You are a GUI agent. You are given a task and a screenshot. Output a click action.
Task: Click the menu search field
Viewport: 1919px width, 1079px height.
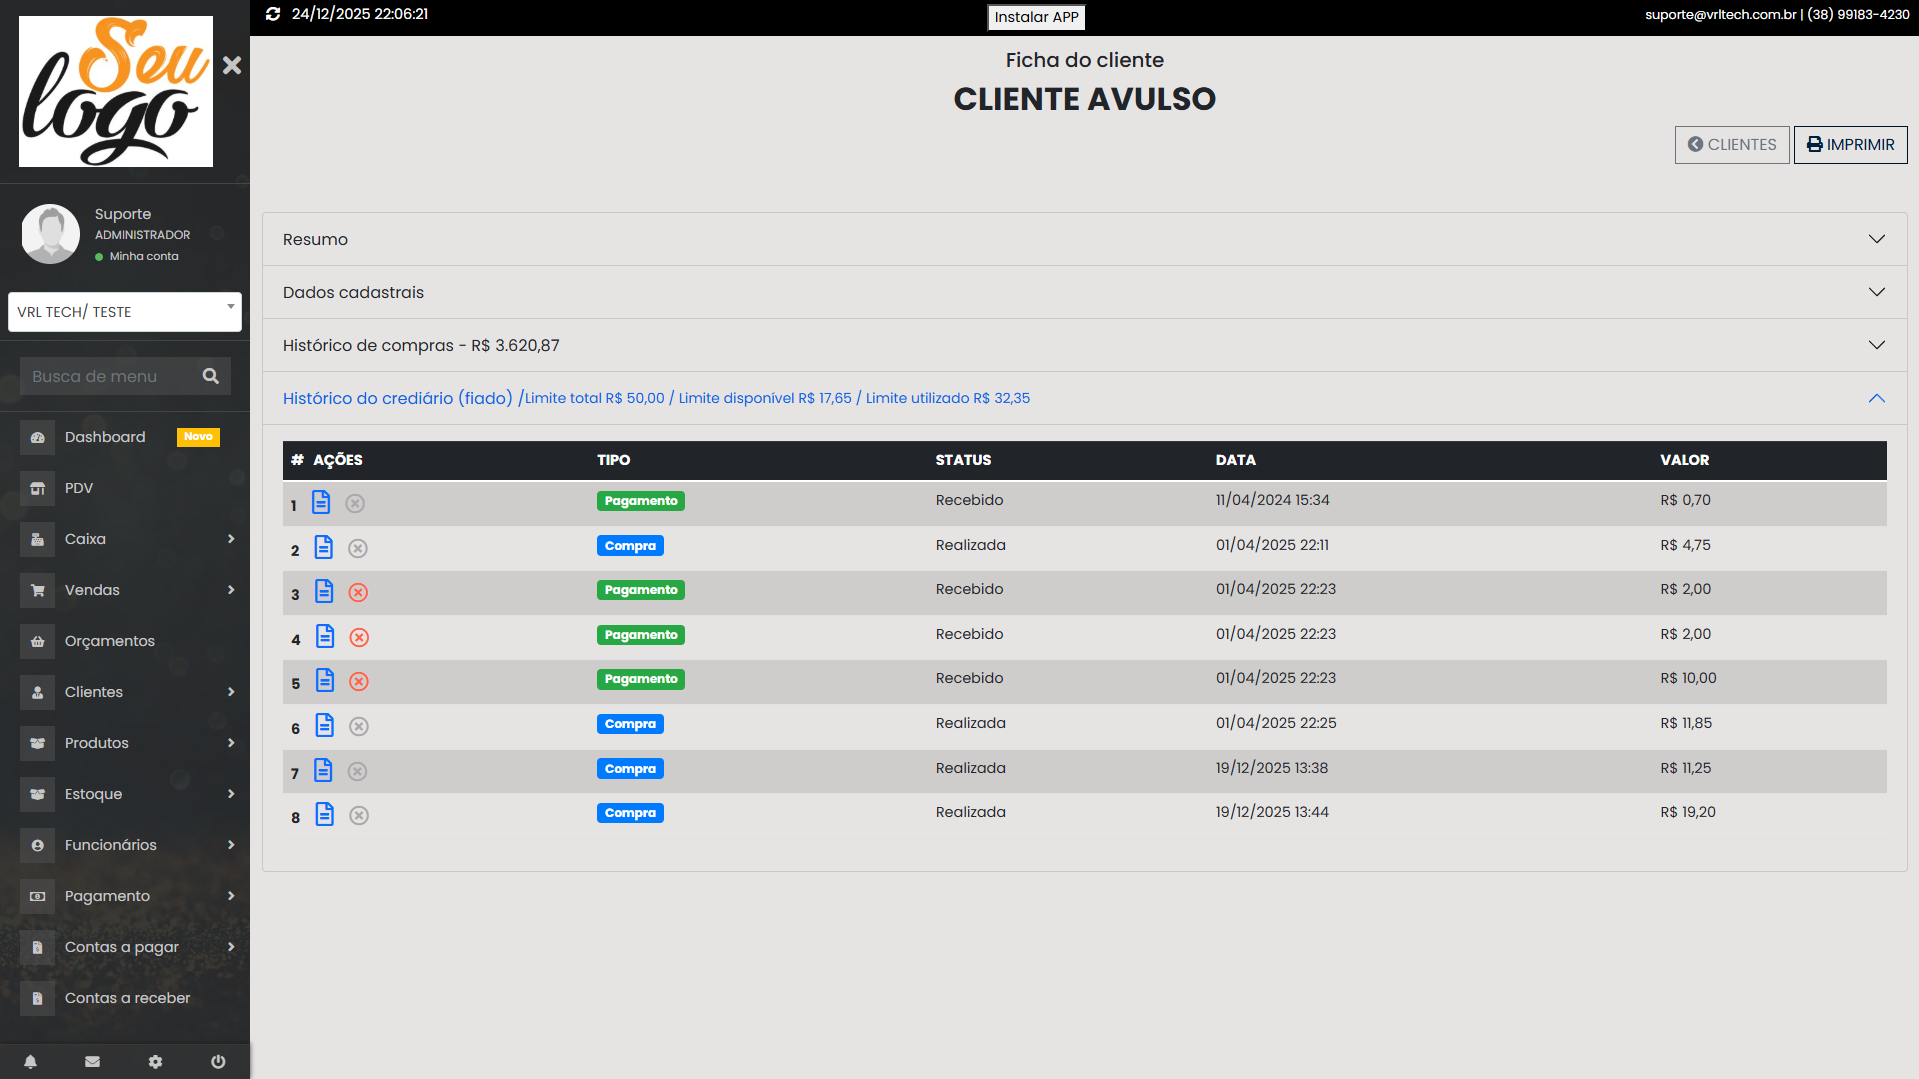point(110,376)
